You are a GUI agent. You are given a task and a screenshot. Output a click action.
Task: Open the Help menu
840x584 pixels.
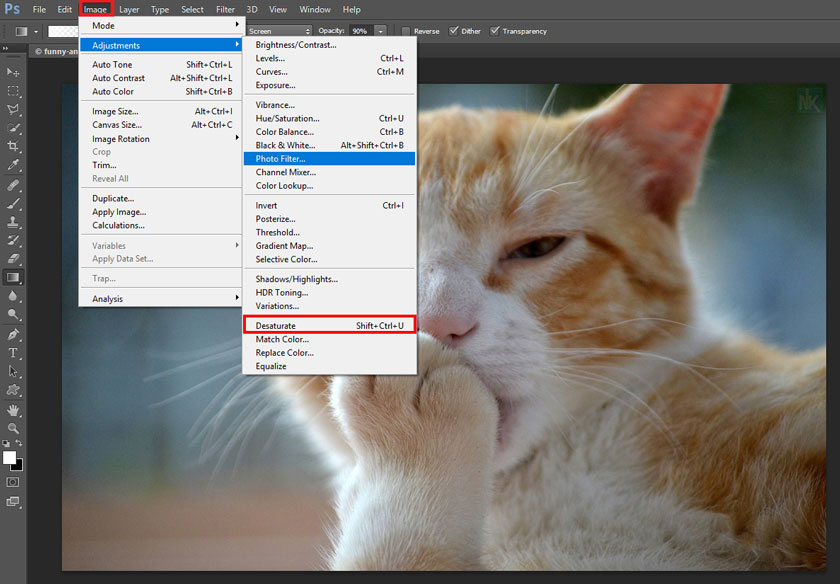pos(351,10)
